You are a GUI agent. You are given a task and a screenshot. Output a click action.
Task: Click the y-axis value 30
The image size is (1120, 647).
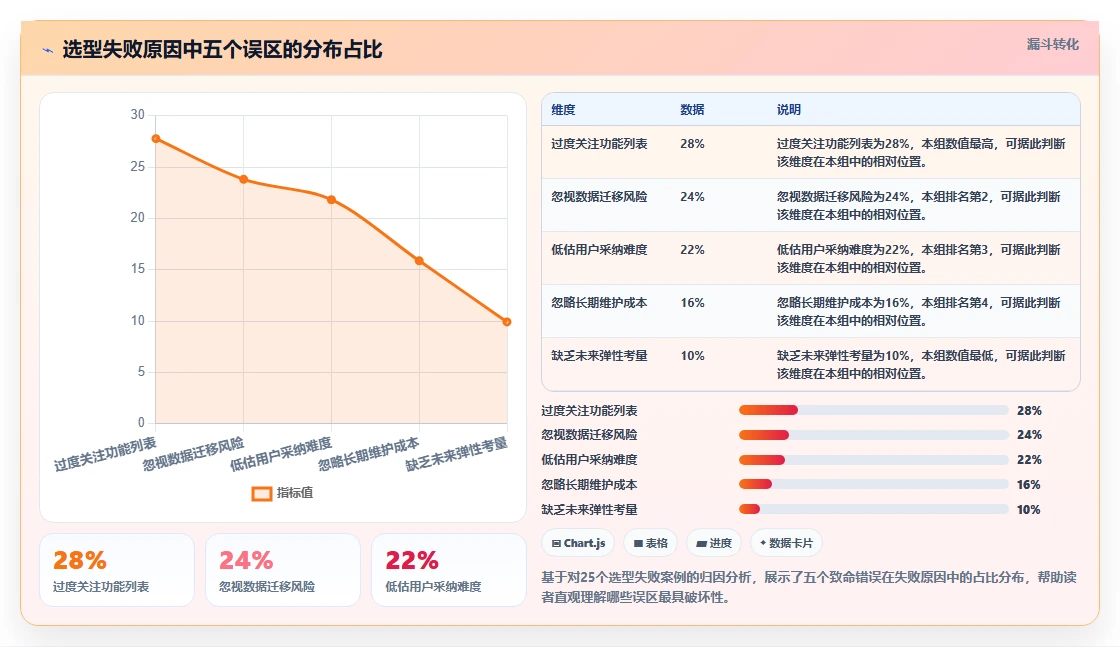tap(137, 115)
